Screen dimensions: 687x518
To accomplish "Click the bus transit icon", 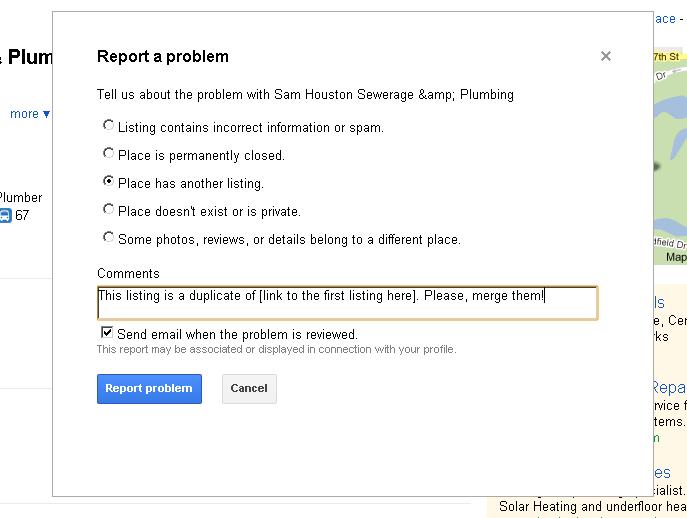I will (5, 215).
